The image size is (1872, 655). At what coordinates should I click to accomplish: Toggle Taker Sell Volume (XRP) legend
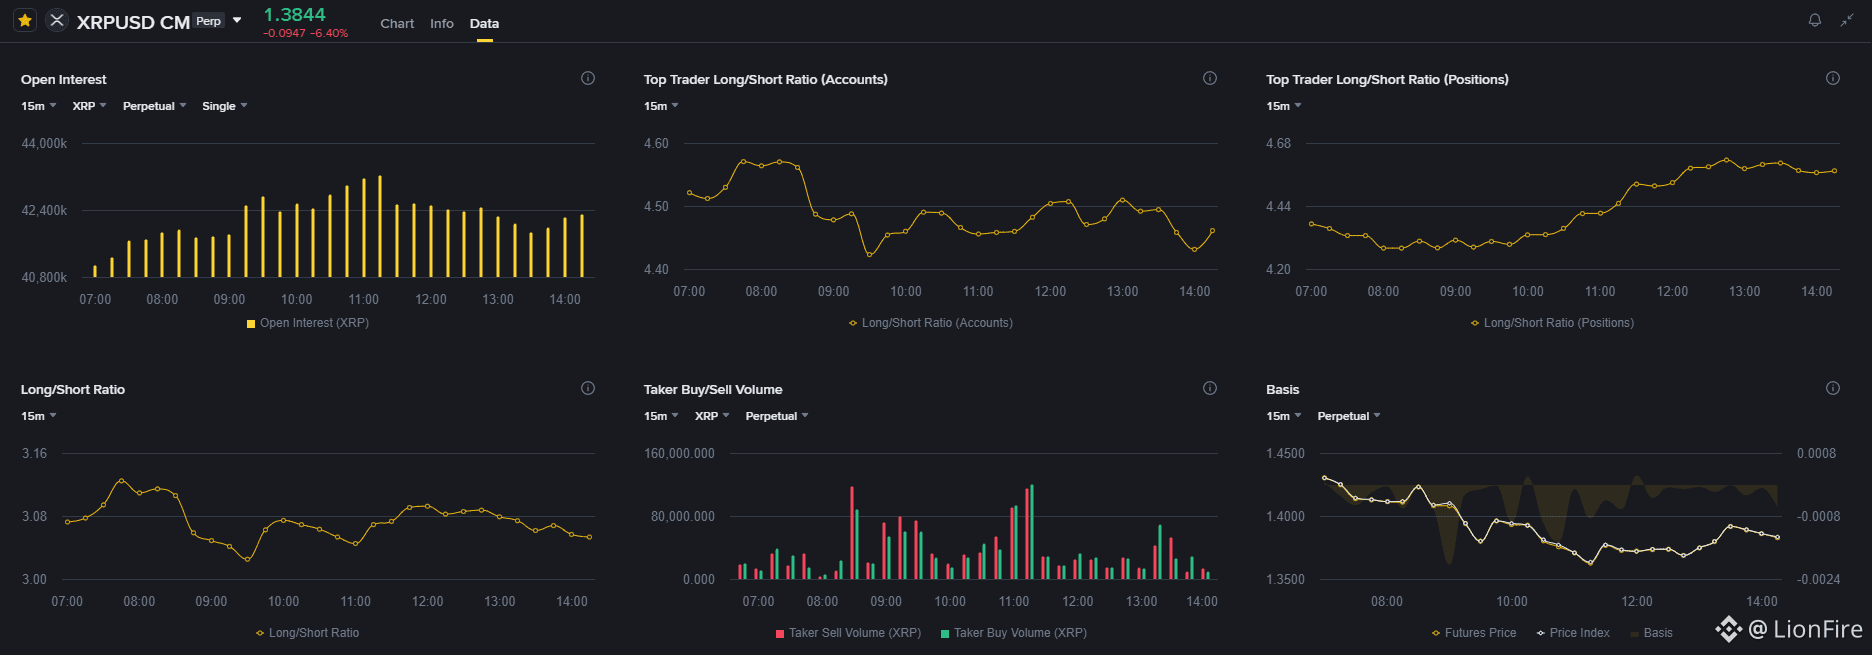pyautogui.click(x=848, y=633)
